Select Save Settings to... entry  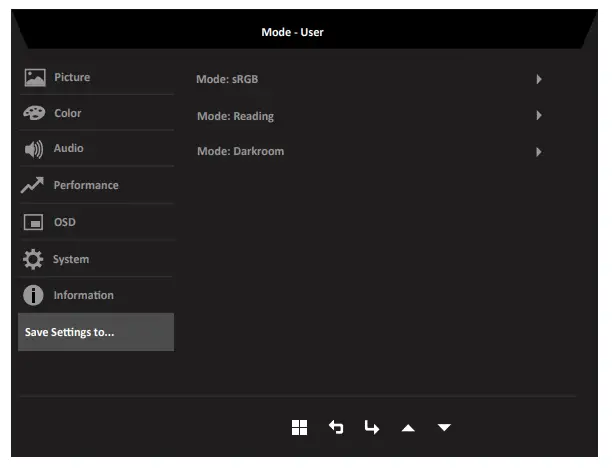(96, 332)
